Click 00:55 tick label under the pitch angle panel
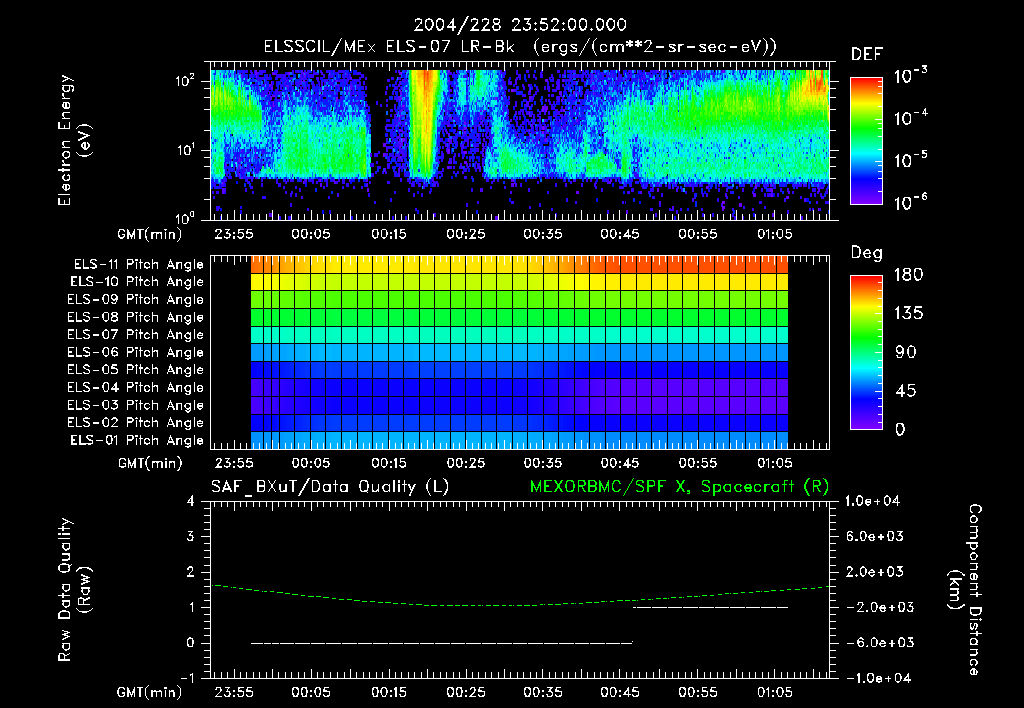Viewport: 1024px width, 708px height. point(697,463)
